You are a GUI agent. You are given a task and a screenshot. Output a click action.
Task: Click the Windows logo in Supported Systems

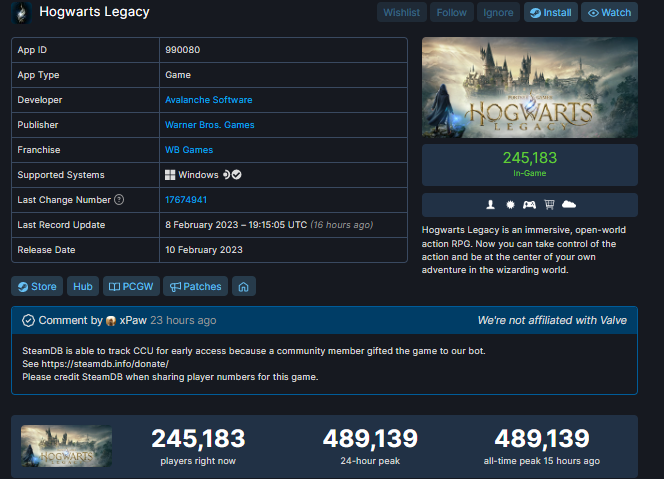click(170, 175)
